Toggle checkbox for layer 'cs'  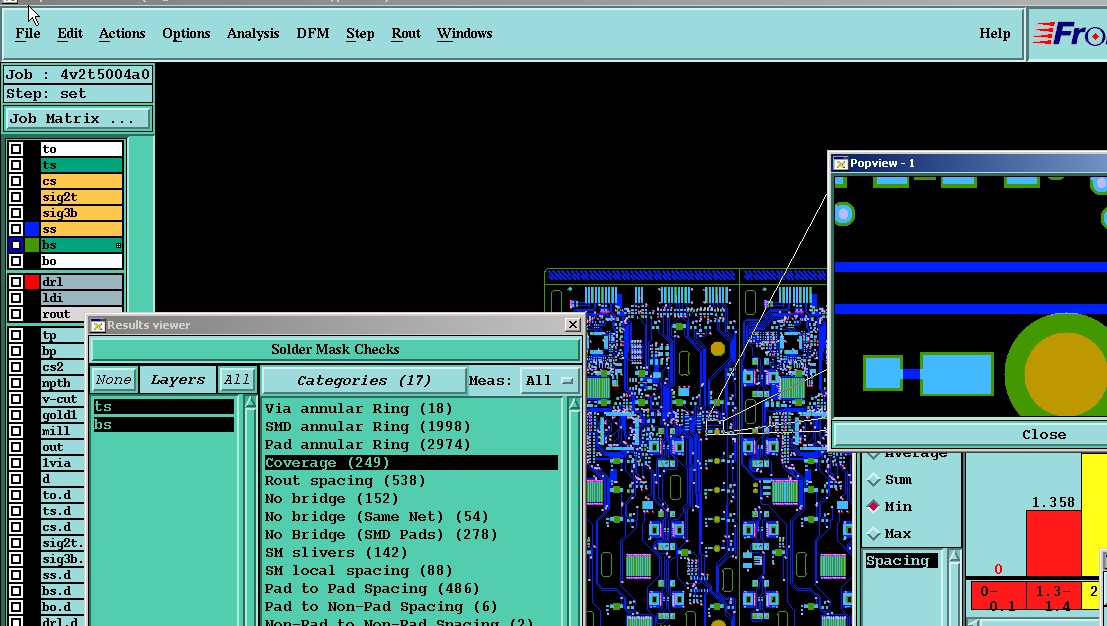[x=16, y=181]
